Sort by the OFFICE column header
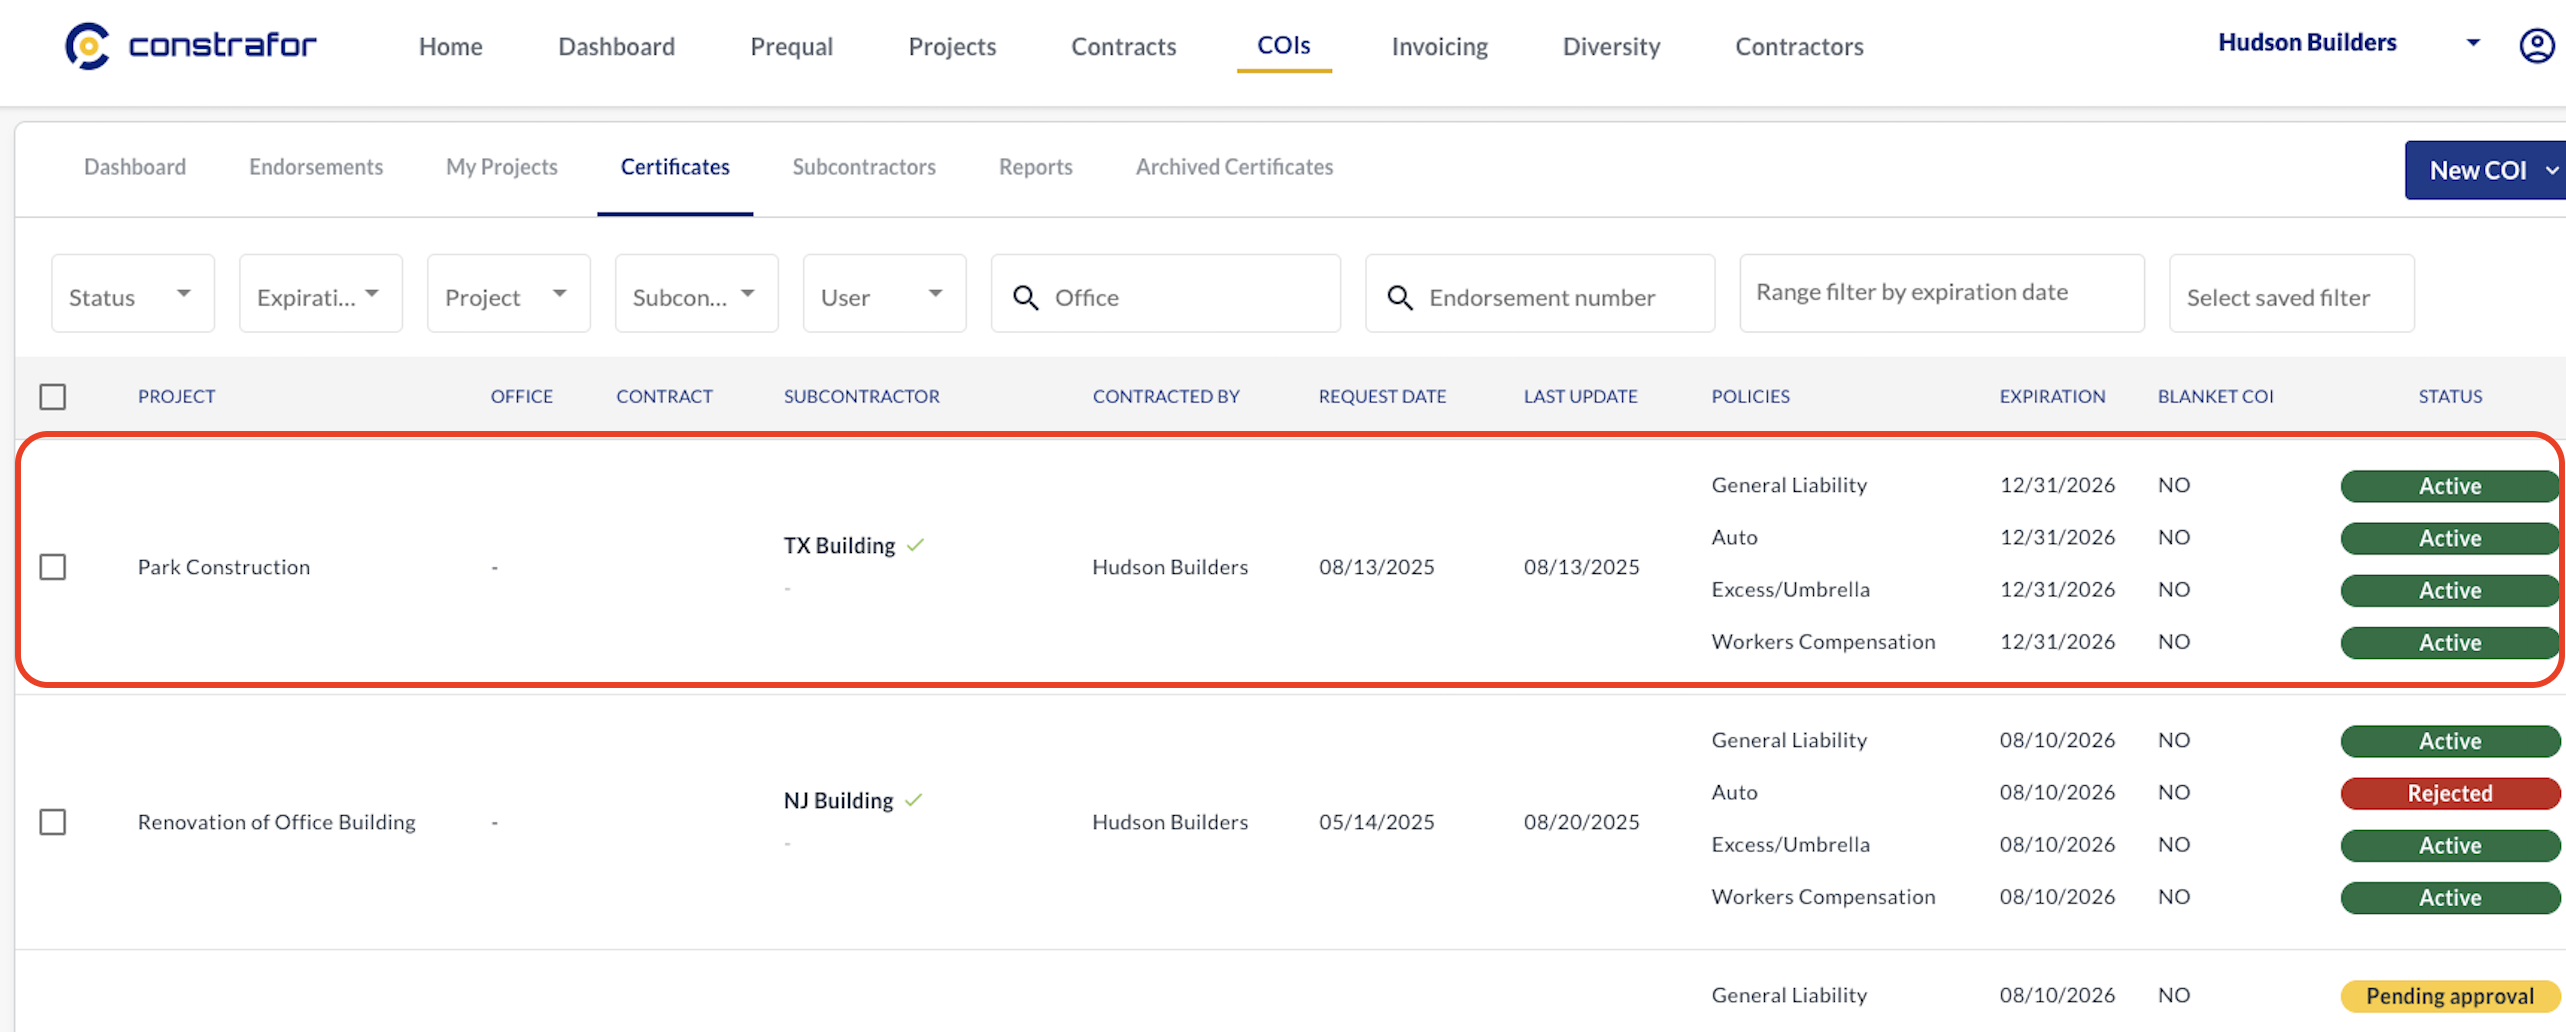Screen dimensions: 2566x1032 521,397
